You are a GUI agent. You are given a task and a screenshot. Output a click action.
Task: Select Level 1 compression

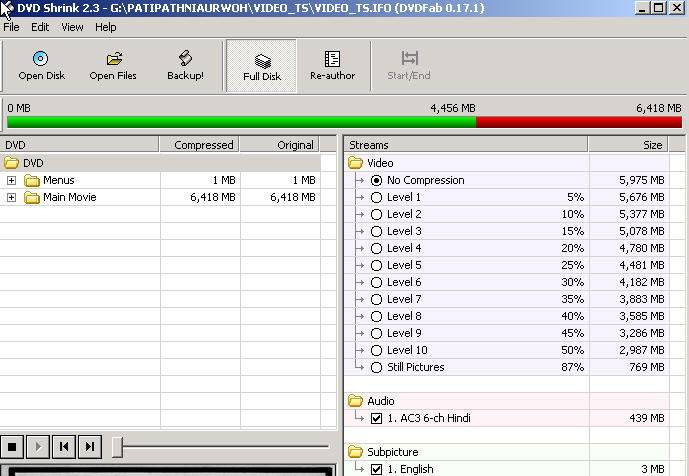click(x=376, y=198)
